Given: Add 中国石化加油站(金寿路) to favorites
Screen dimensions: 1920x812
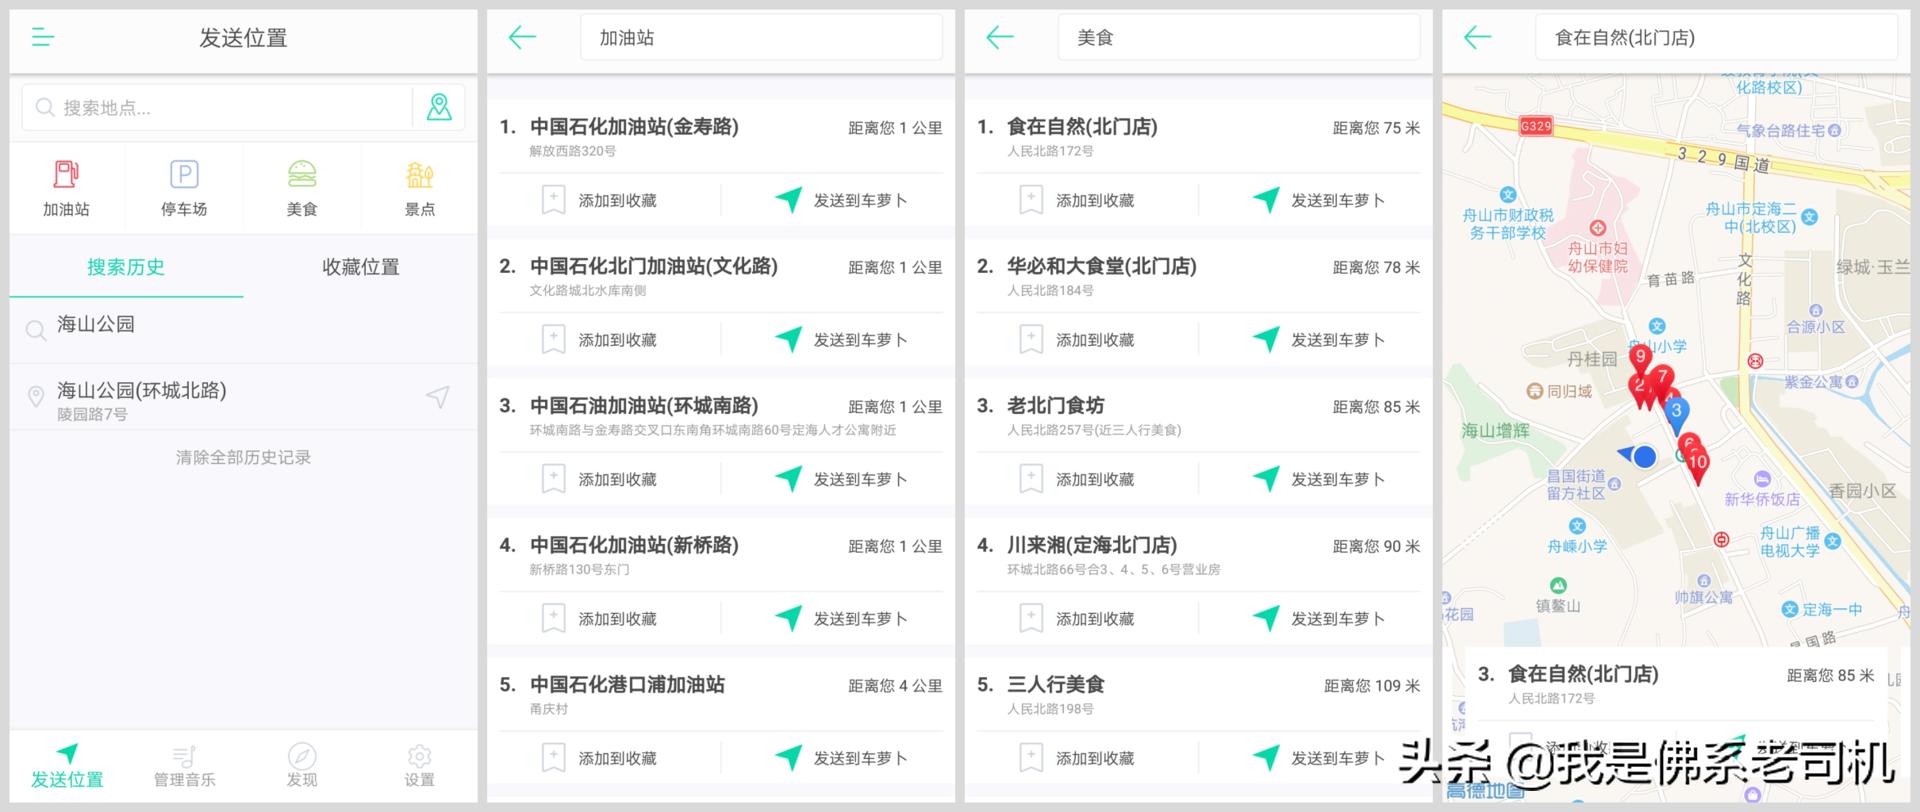Looking at the screenshot, I should 599,200.
